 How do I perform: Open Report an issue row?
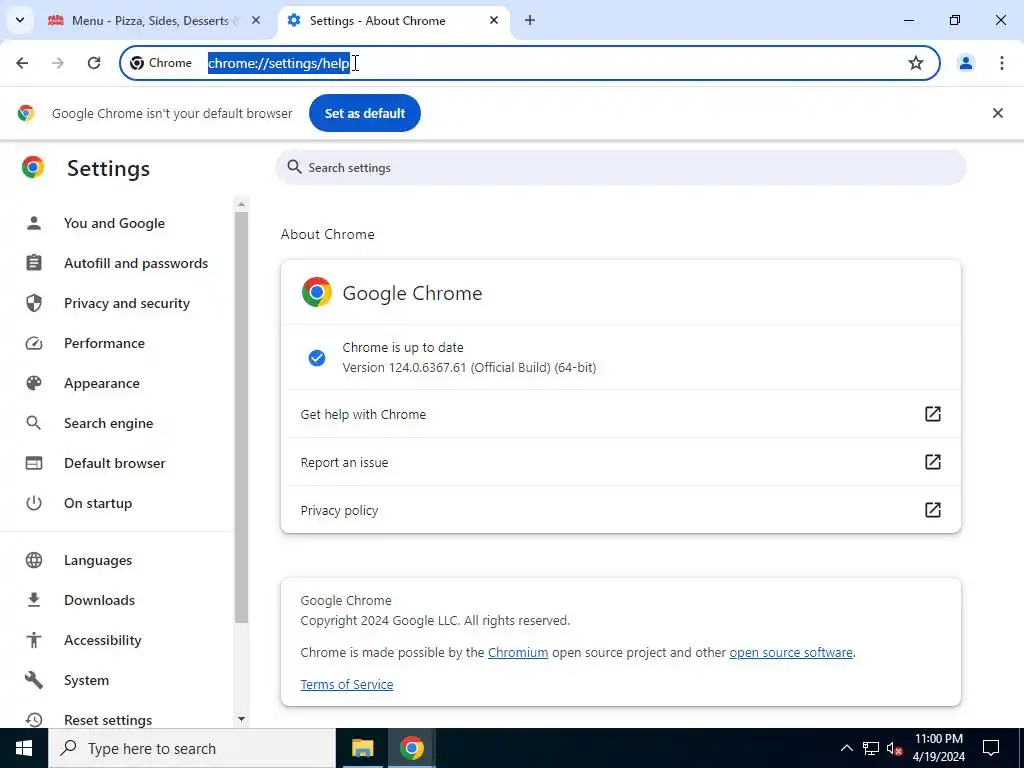pyautogui.click(x=620, y=462)
